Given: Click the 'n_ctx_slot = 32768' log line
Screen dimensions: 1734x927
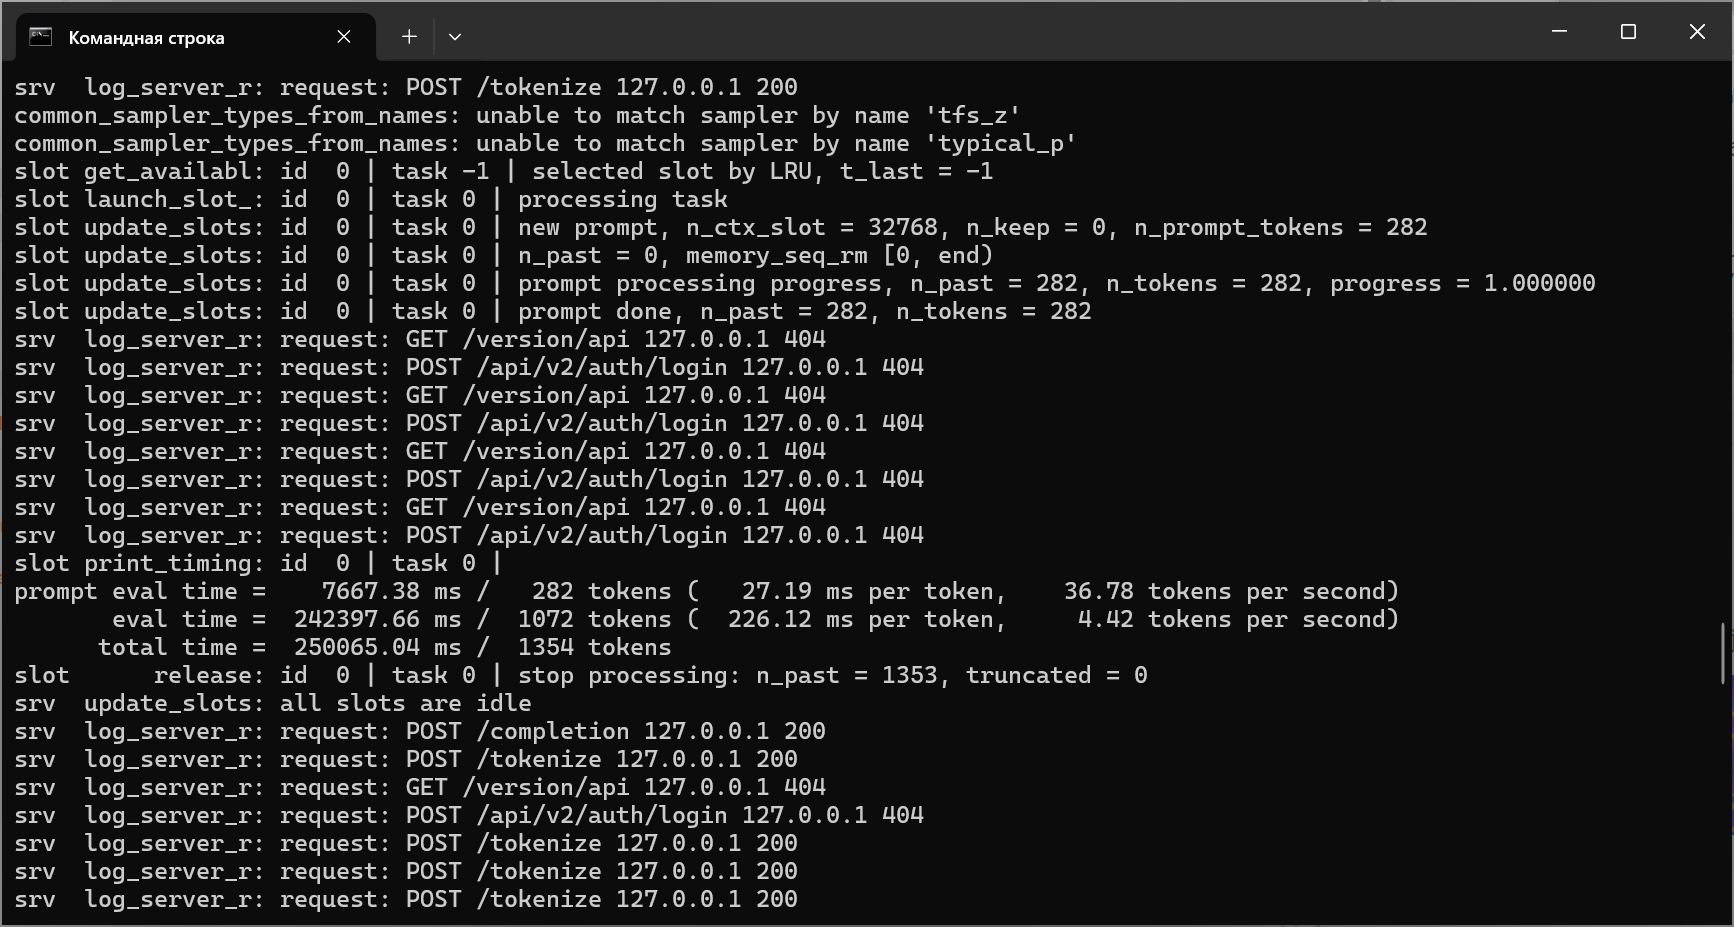Looking at the screenshot, I should point(720,228).
